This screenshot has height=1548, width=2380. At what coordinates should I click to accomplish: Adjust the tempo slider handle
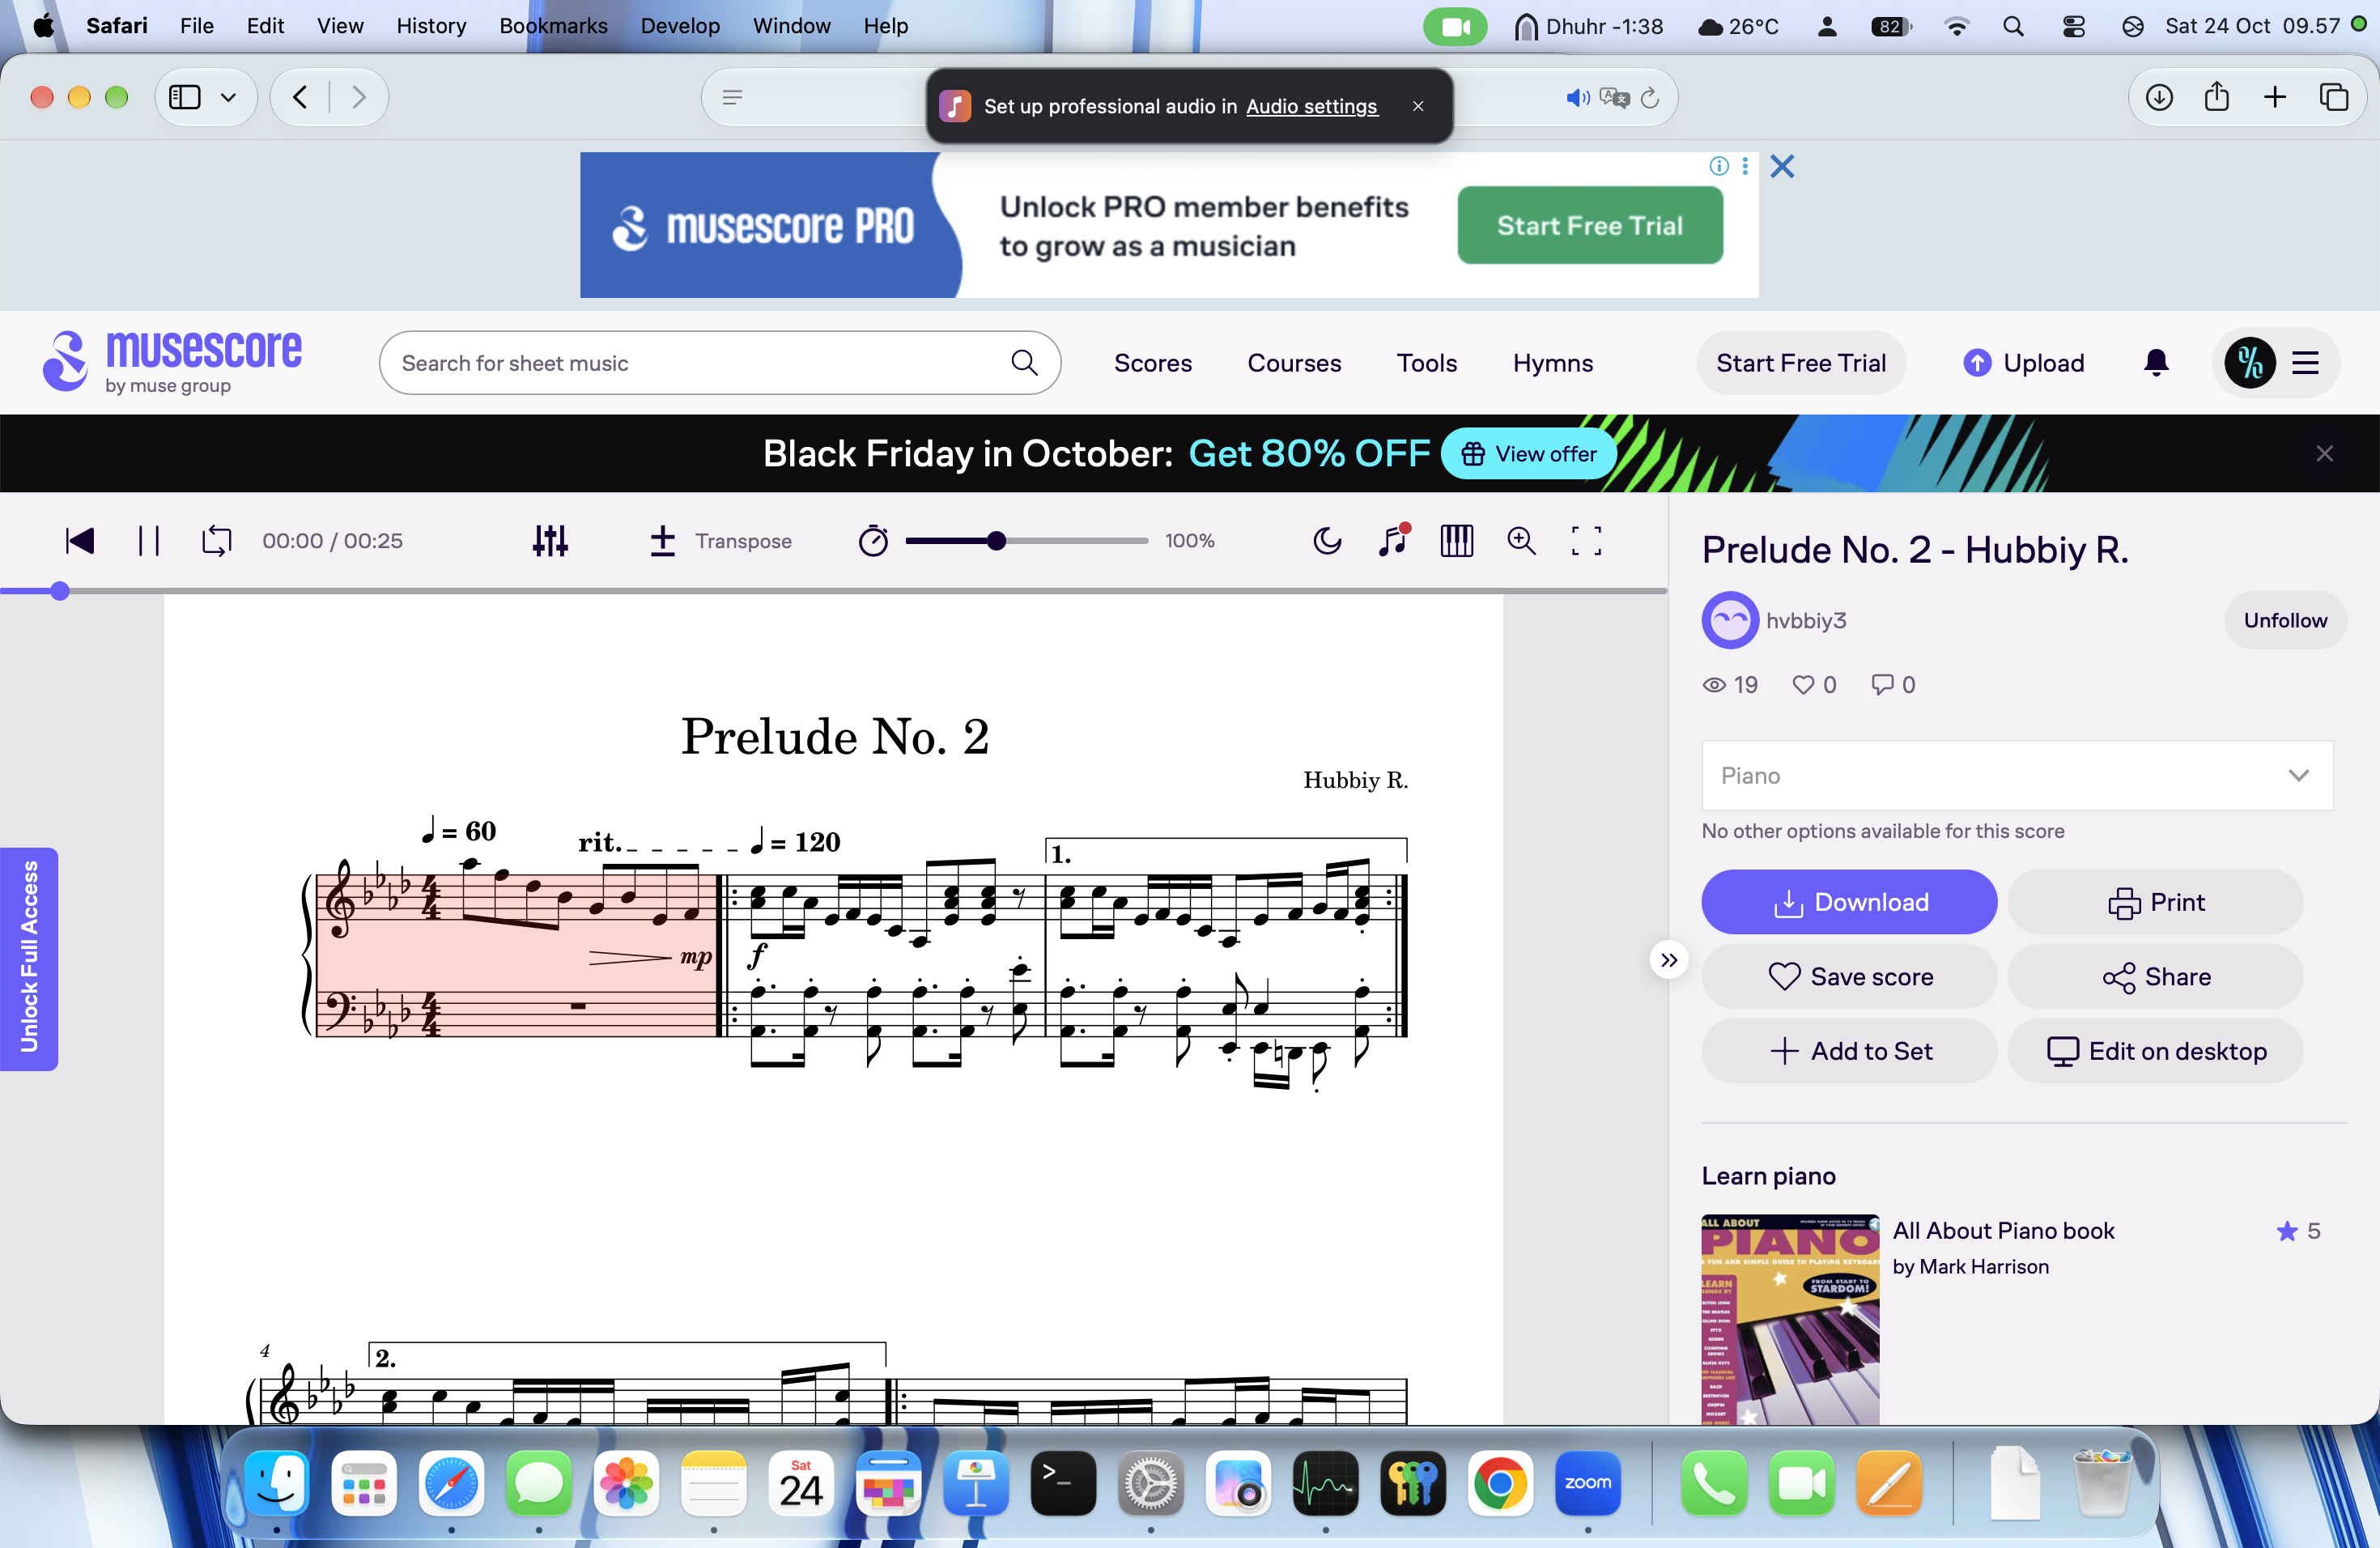pos(995,541)
